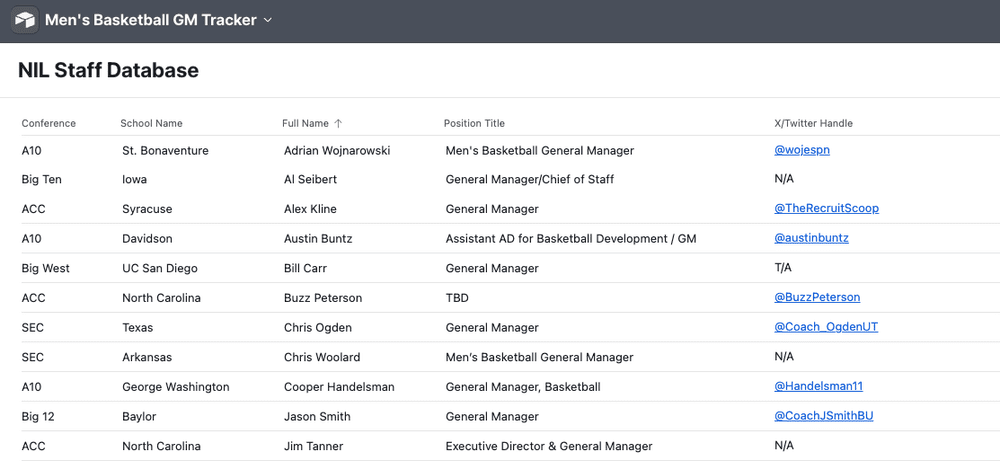Select the Chris Ogden name cell

[318, 328]
